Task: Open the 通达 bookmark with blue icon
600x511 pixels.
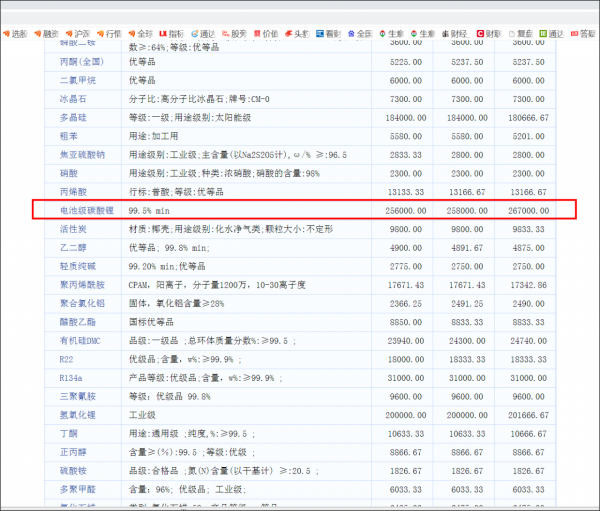Action: coord(203,34)
